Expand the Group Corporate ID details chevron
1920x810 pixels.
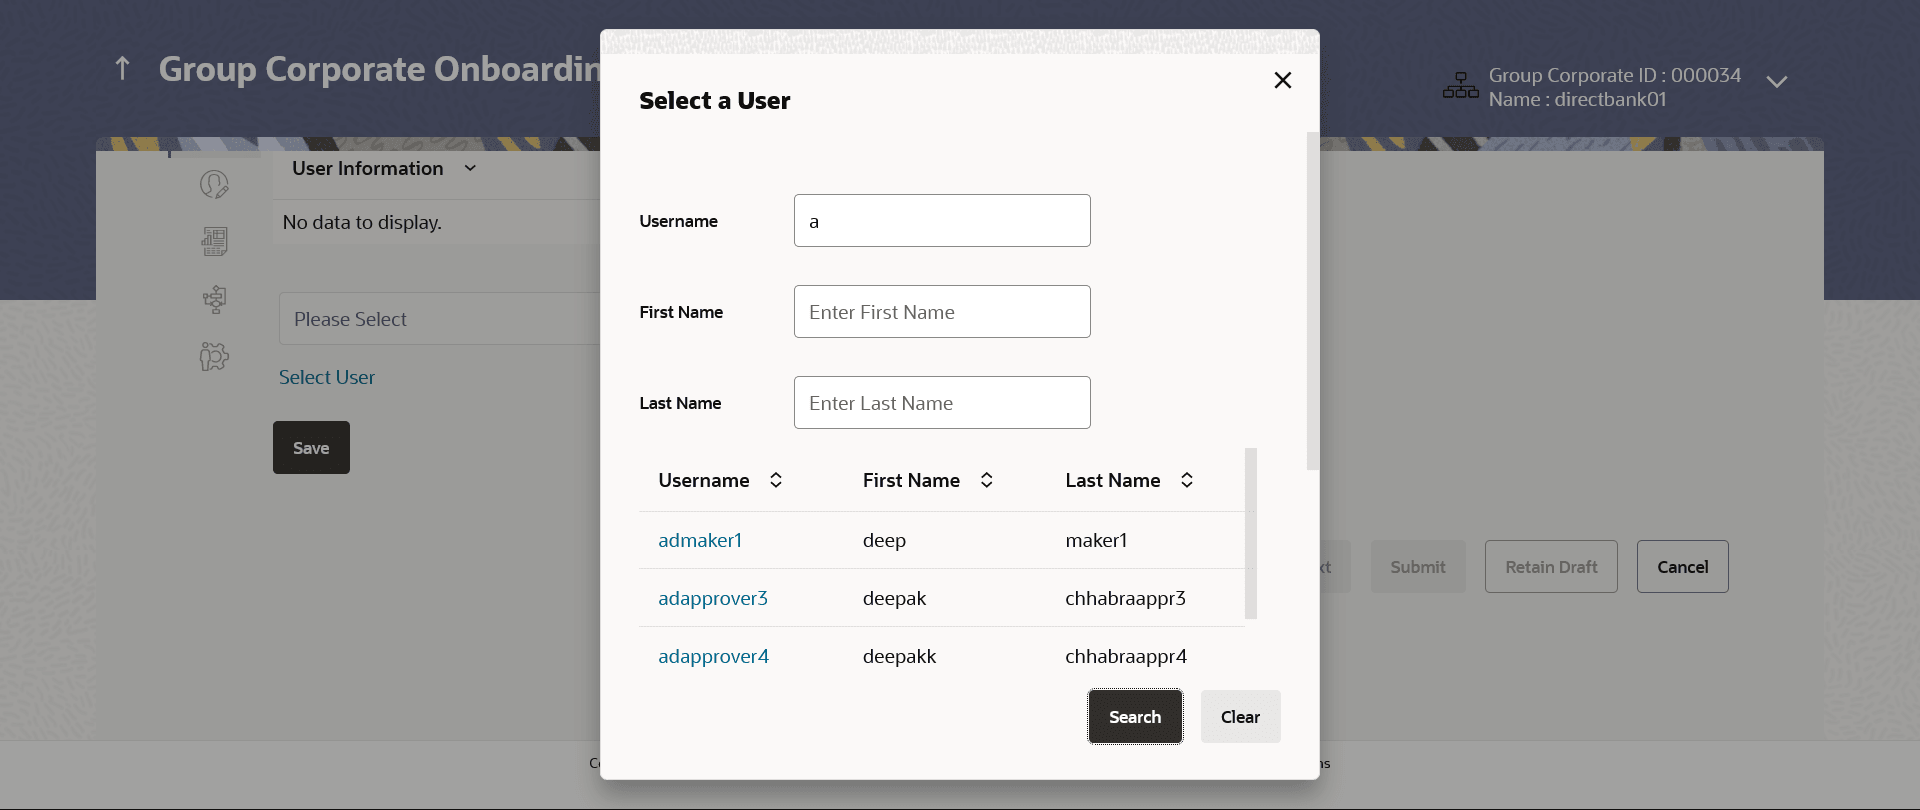(x=1776, y=82)
